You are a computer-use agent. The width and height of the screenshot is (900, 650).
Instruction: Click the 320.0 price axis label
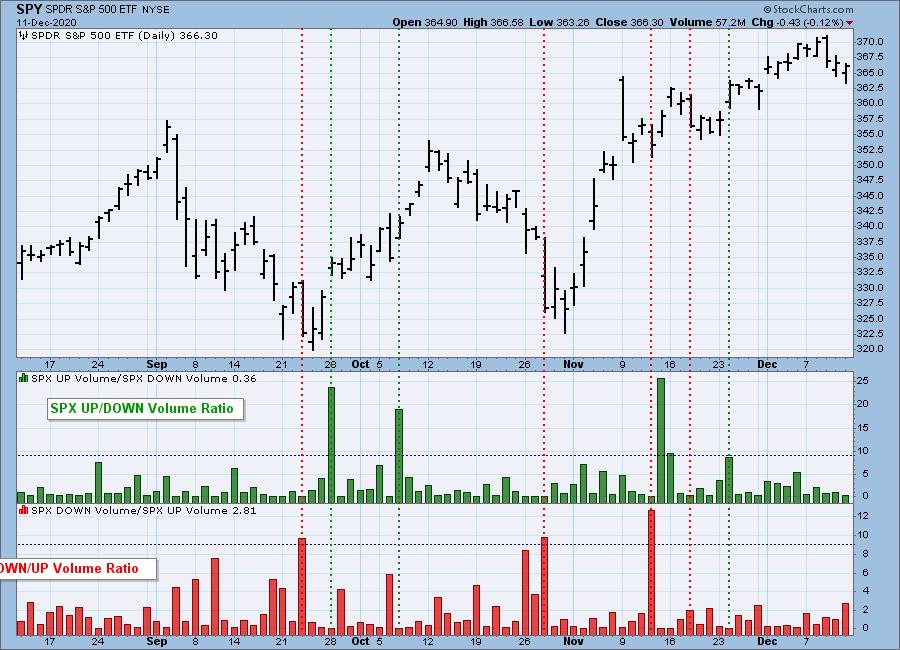click(870, 349)
